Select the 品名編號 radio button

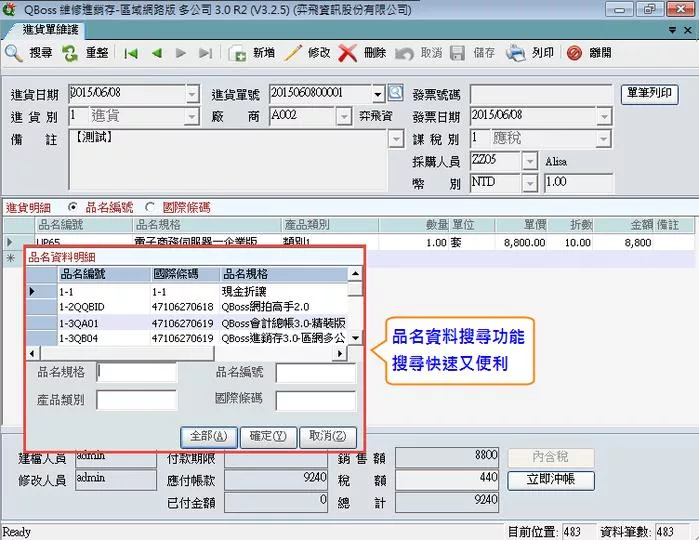pyautogui.click(x=75, y=208)
